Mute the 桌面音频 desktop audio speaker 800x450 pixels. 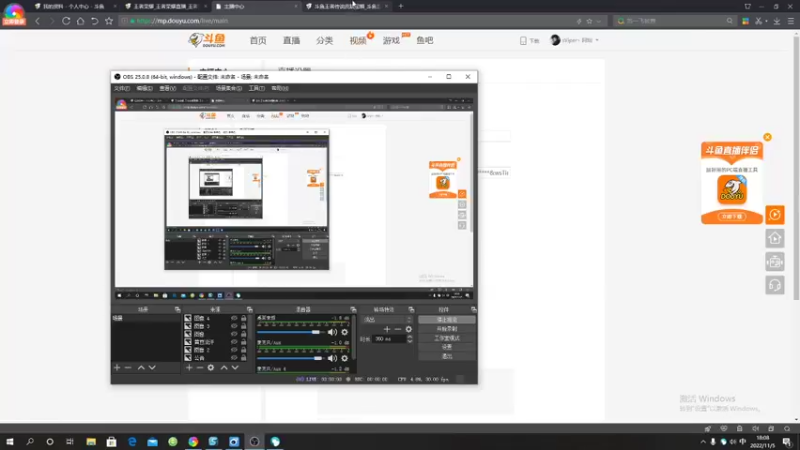[x=332, y=332]
